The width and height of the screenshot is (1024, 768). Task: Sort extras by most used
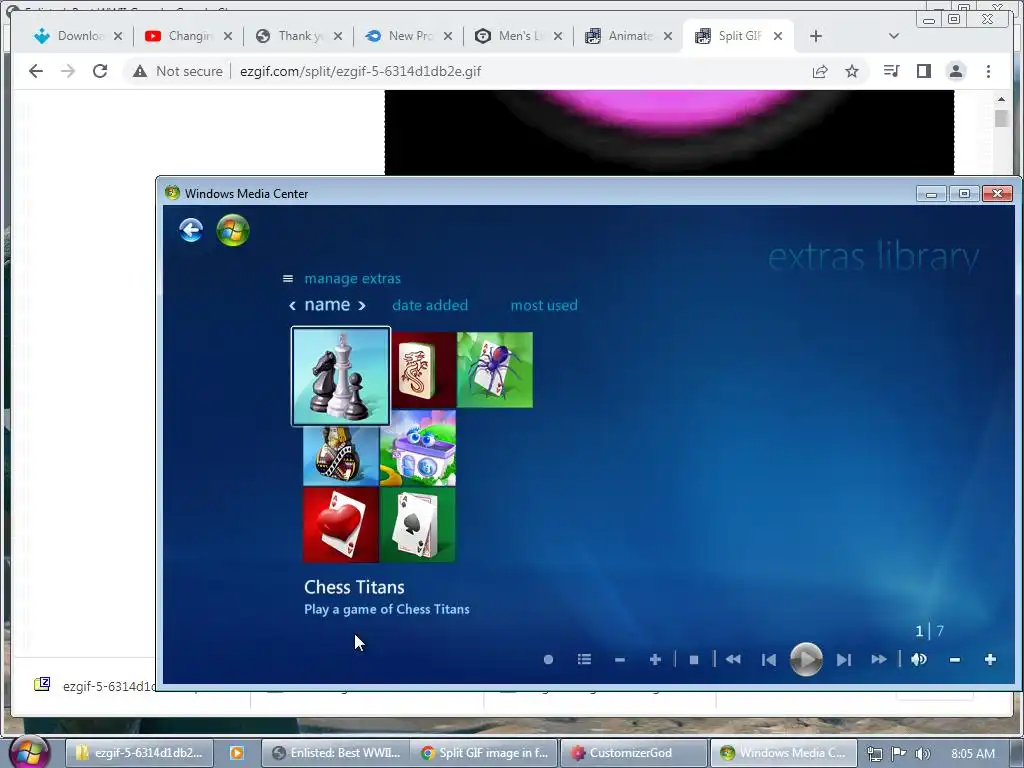[544, 305]
